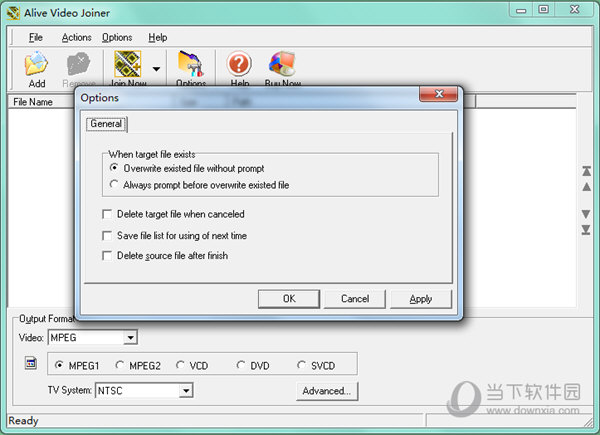Open the Options menu in menu bar

117,37
